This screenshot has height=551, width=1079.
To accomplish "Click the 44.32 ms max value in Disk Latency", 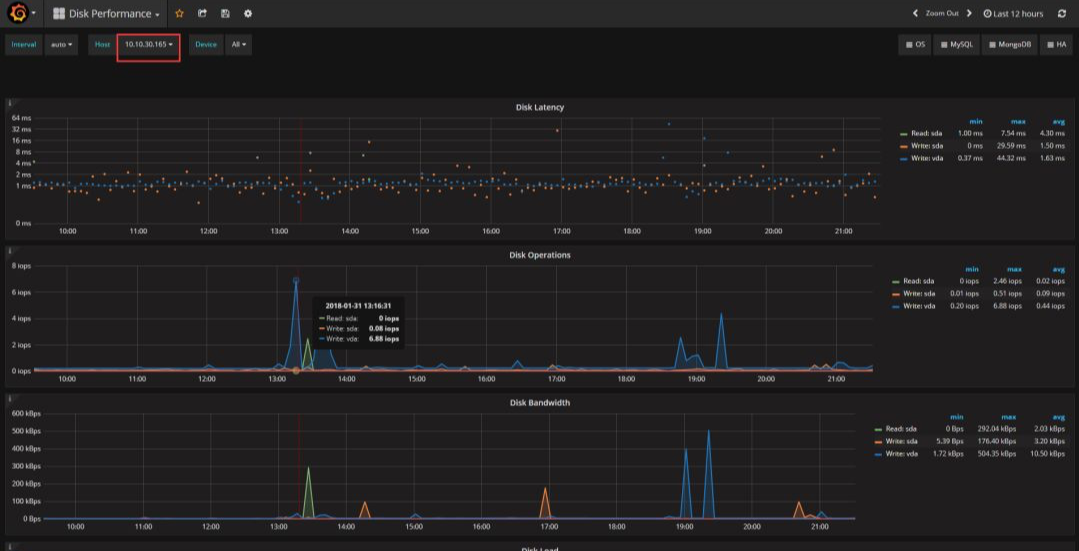I will [1014, 158].
